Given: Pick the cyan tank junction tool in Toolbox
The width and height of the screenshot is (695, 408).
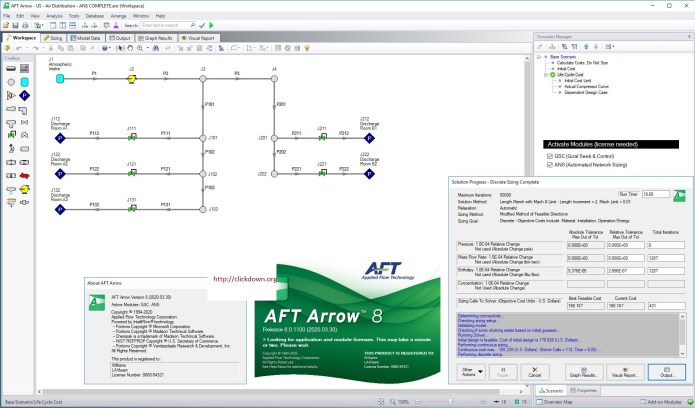Looking at the screenshot, I should [24, 82].
